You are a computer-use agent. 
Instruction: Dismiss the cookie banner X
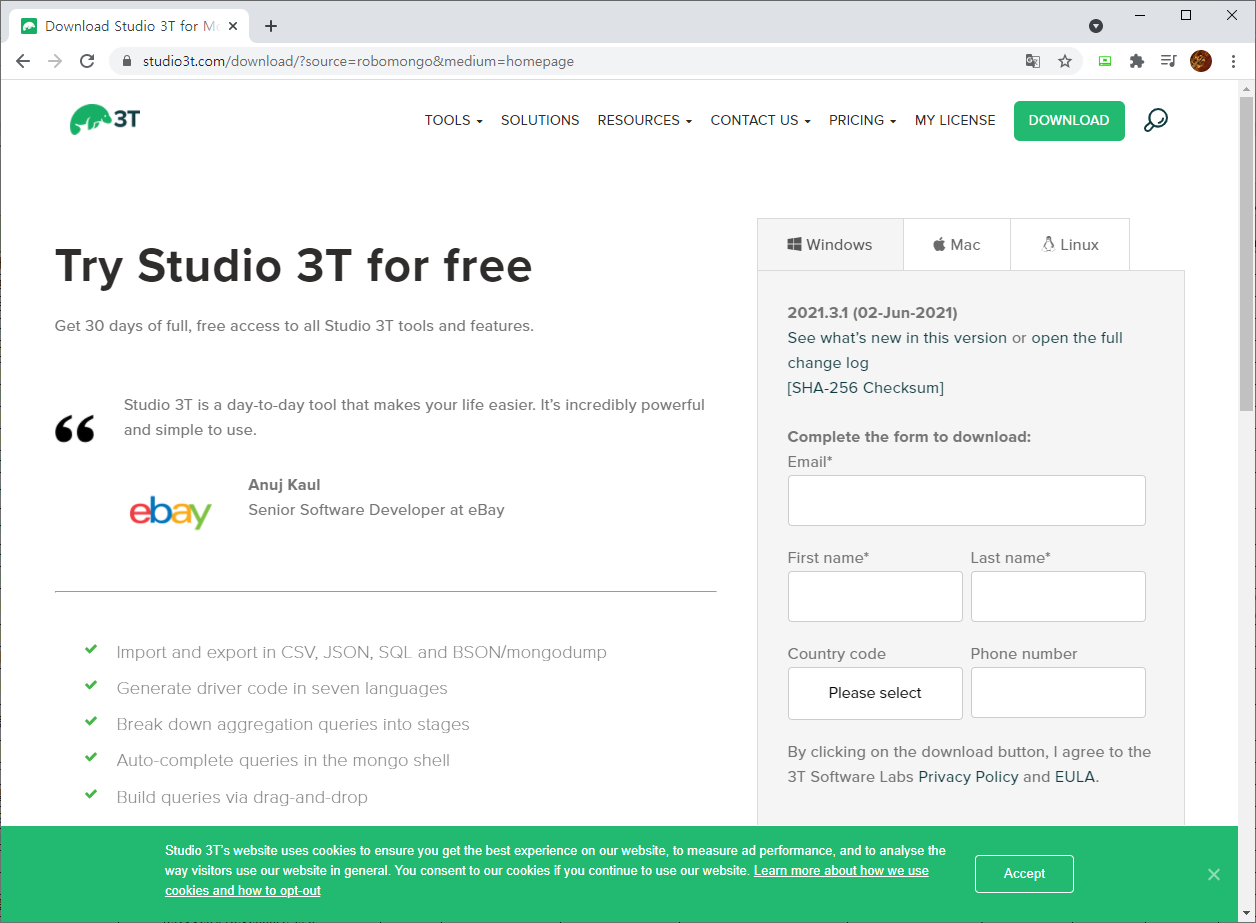pyautogui.click(x=1213, y=874)
